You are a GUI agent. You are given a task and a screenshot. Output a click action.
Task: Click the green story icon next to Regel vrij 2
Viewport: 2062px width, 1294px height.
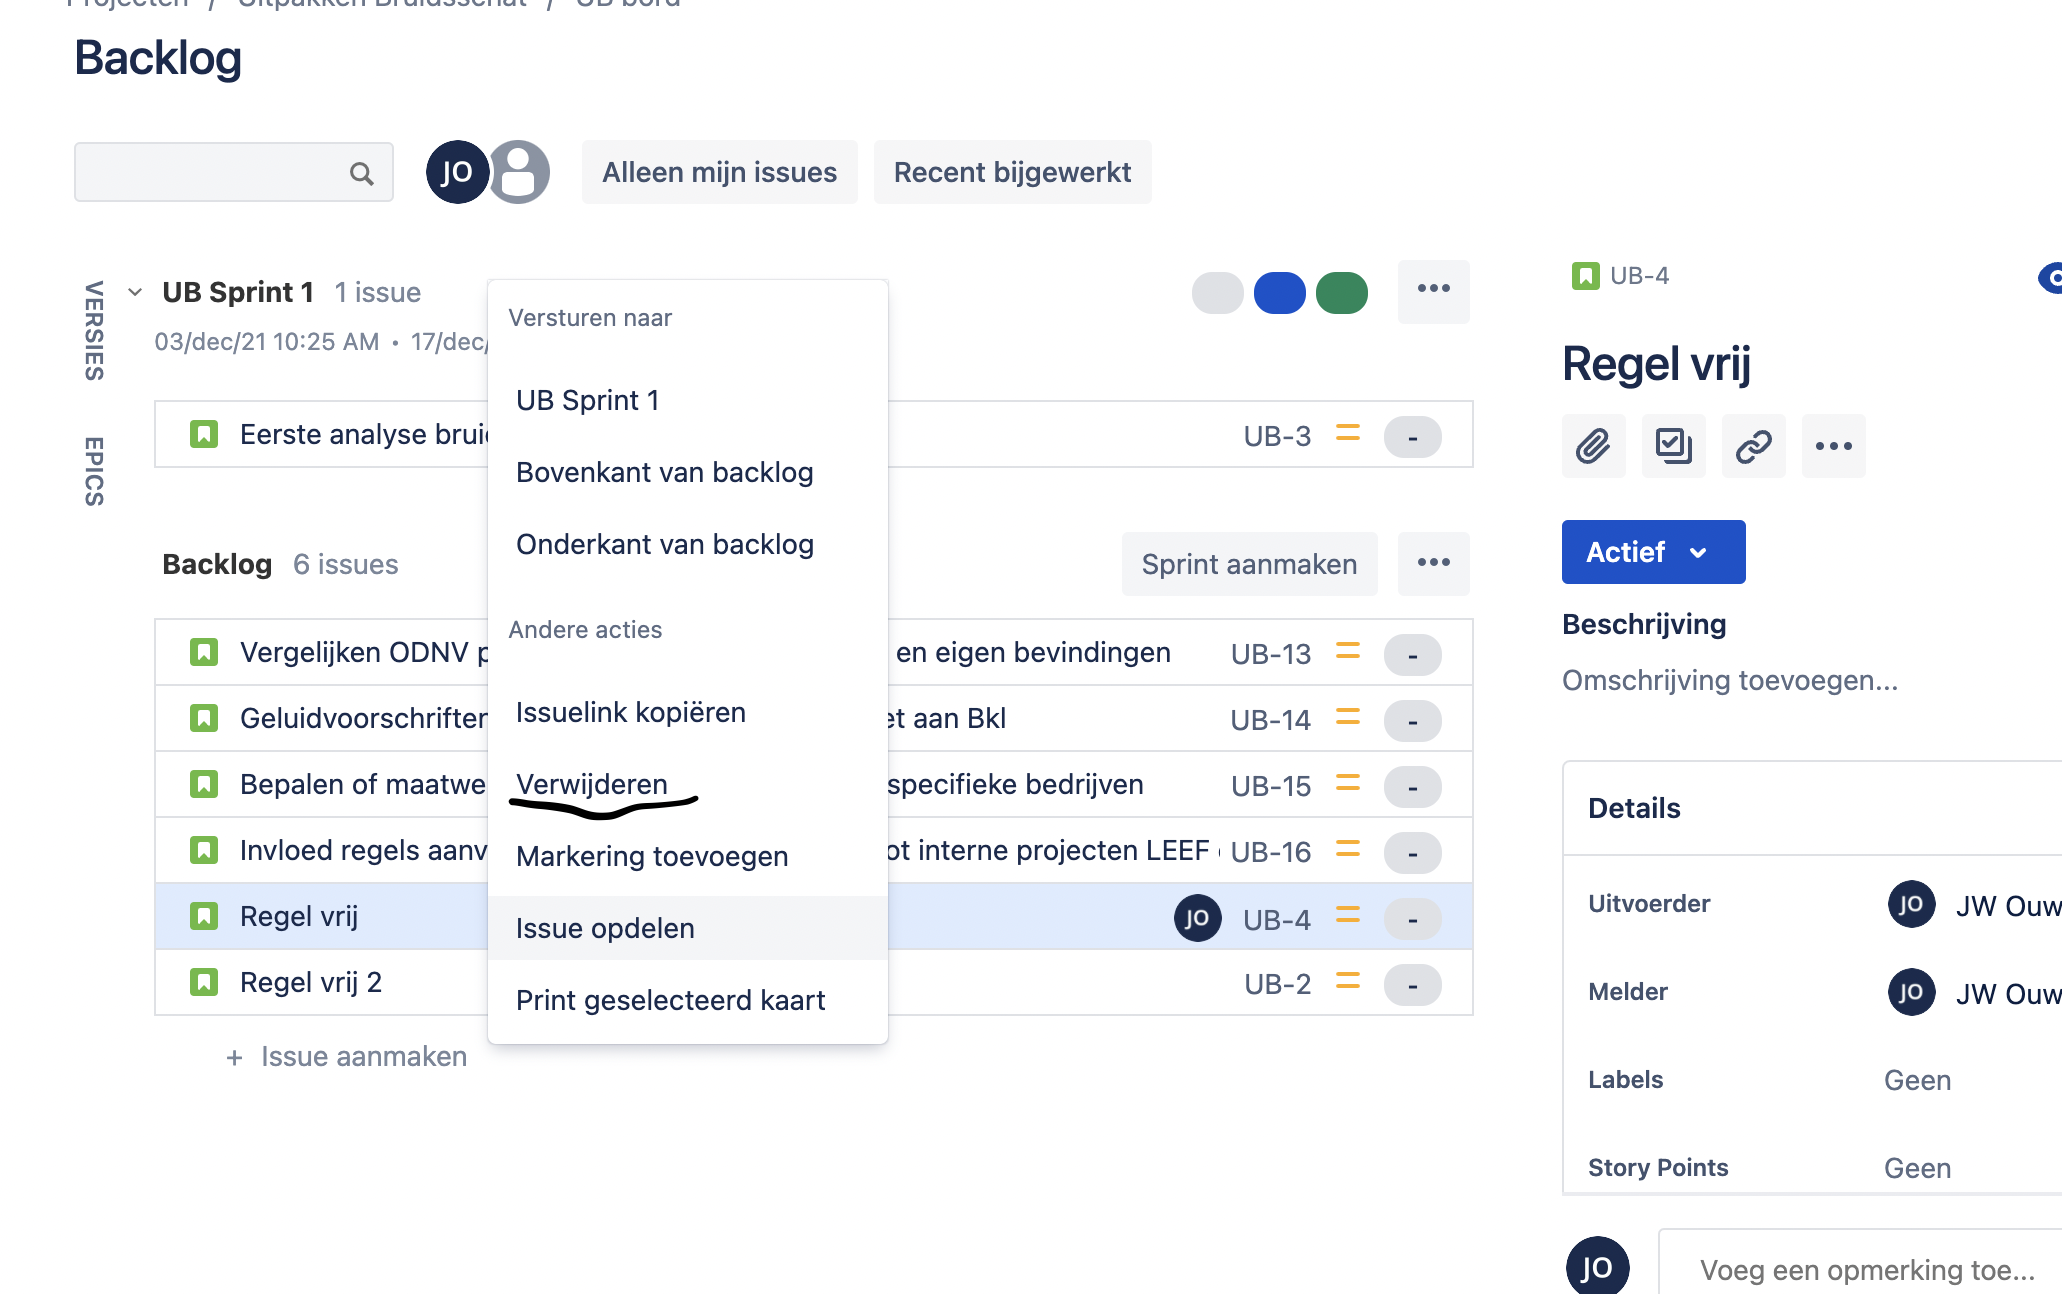click(x=203, y=982)
